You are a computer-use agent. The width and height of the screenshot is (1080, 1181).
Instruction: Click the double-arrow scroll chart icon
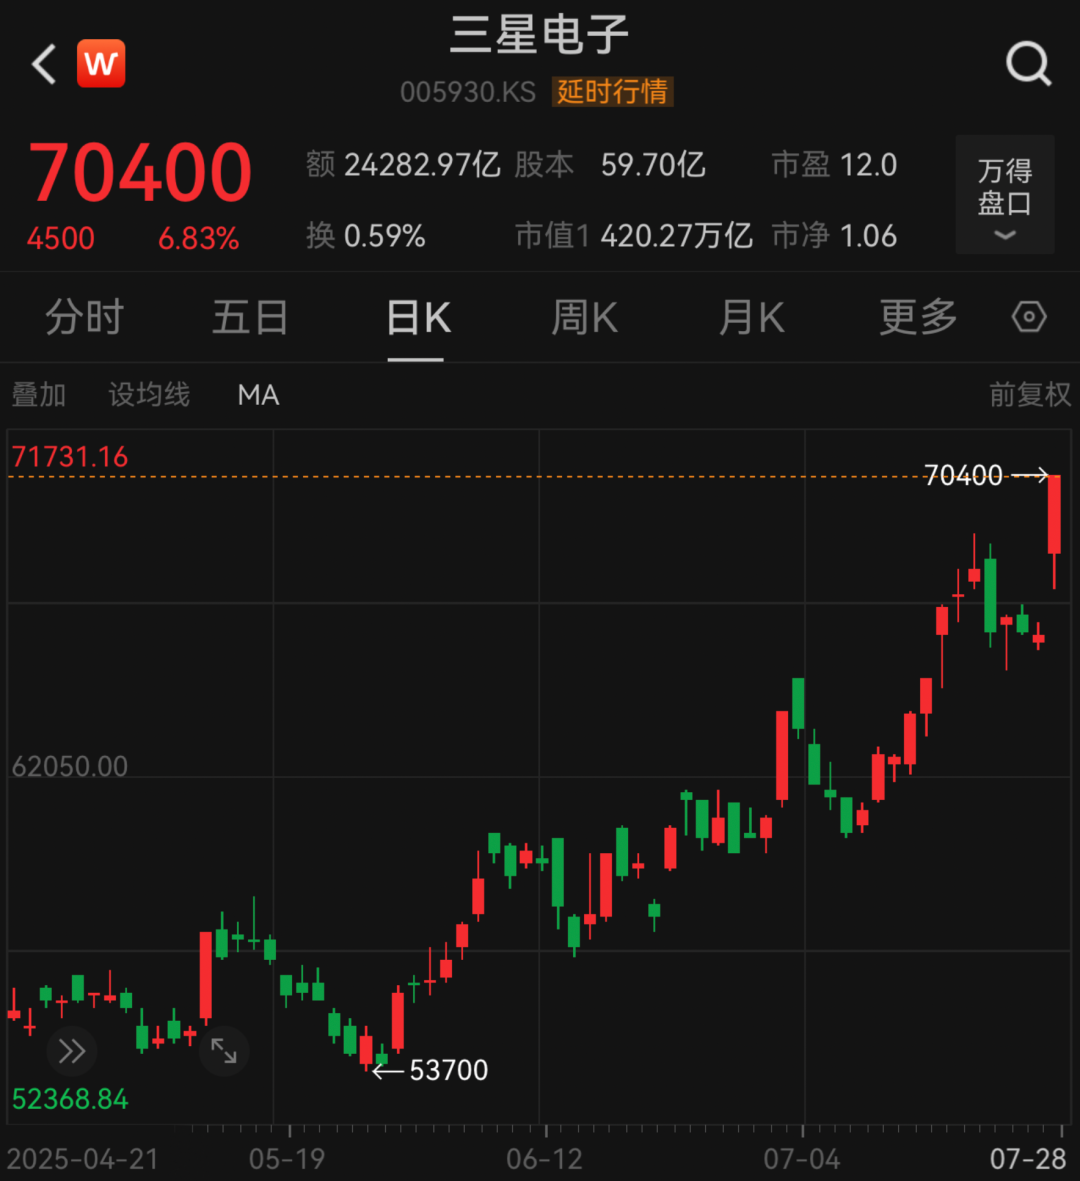(x=72, y=1051)
